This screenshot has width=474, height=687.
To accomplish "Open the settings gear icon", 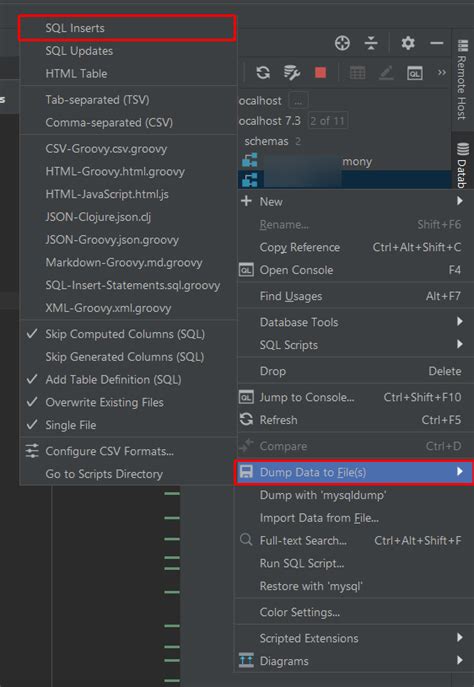I will pyautogui.click(x=408, y=43).
